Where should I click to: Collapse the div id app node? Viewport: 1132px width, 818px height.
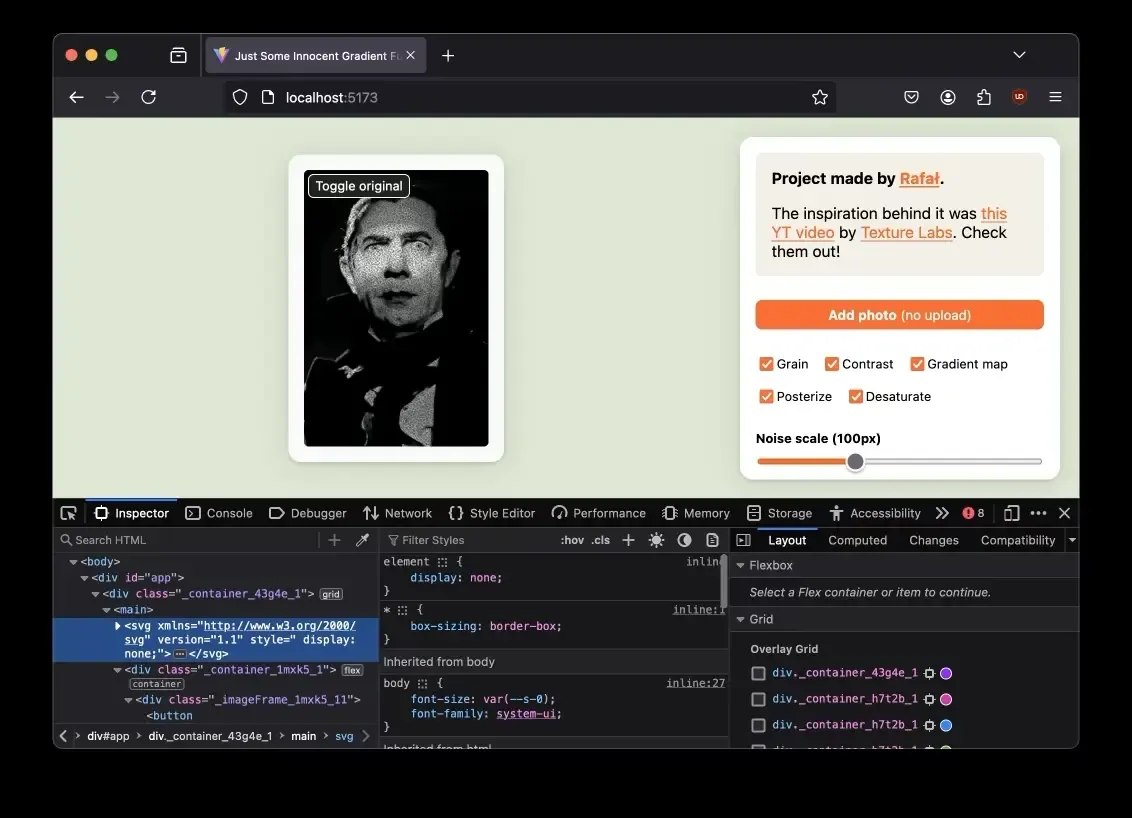coord(84,578)
